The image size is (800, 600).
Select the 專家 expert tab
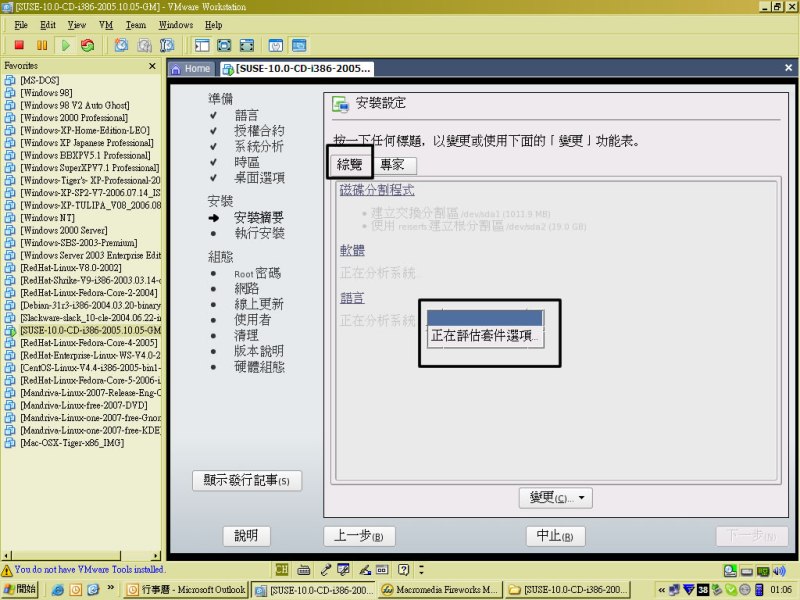(x=393, y=165)
